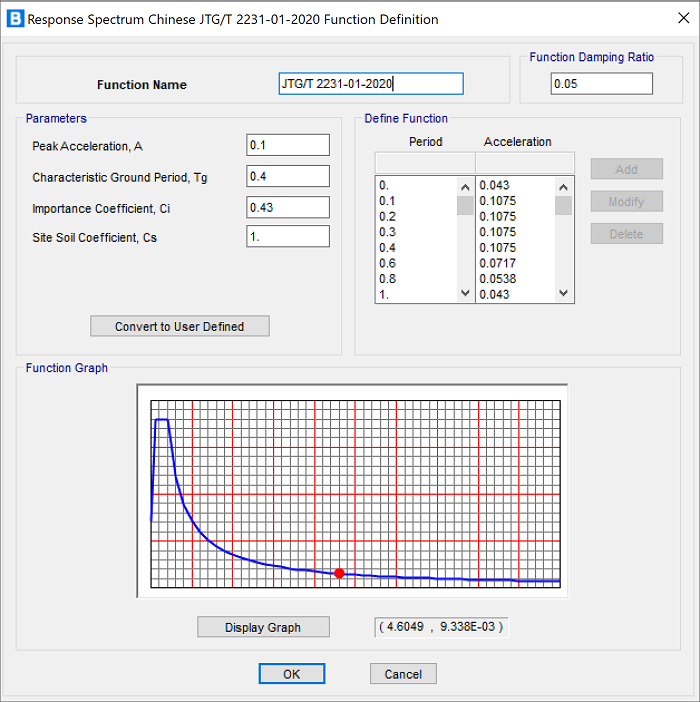Screen dimensions: 700x702
Task: Select the Characteristic Ground Period Tg input
Action: tap(288, 176)
